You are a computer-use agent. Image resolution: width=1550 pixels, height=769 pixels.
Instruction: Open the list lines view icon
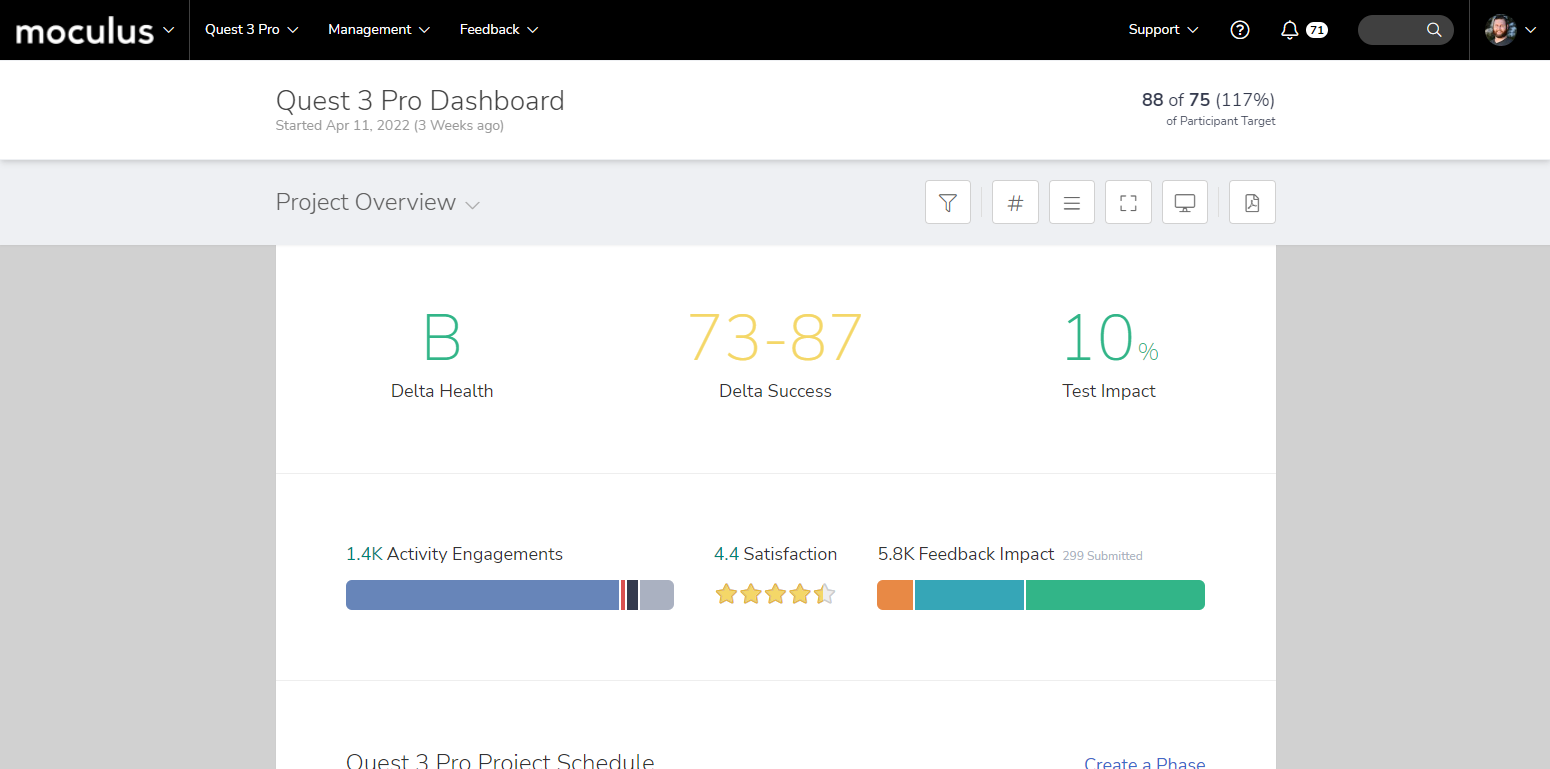click(1071, 203)
